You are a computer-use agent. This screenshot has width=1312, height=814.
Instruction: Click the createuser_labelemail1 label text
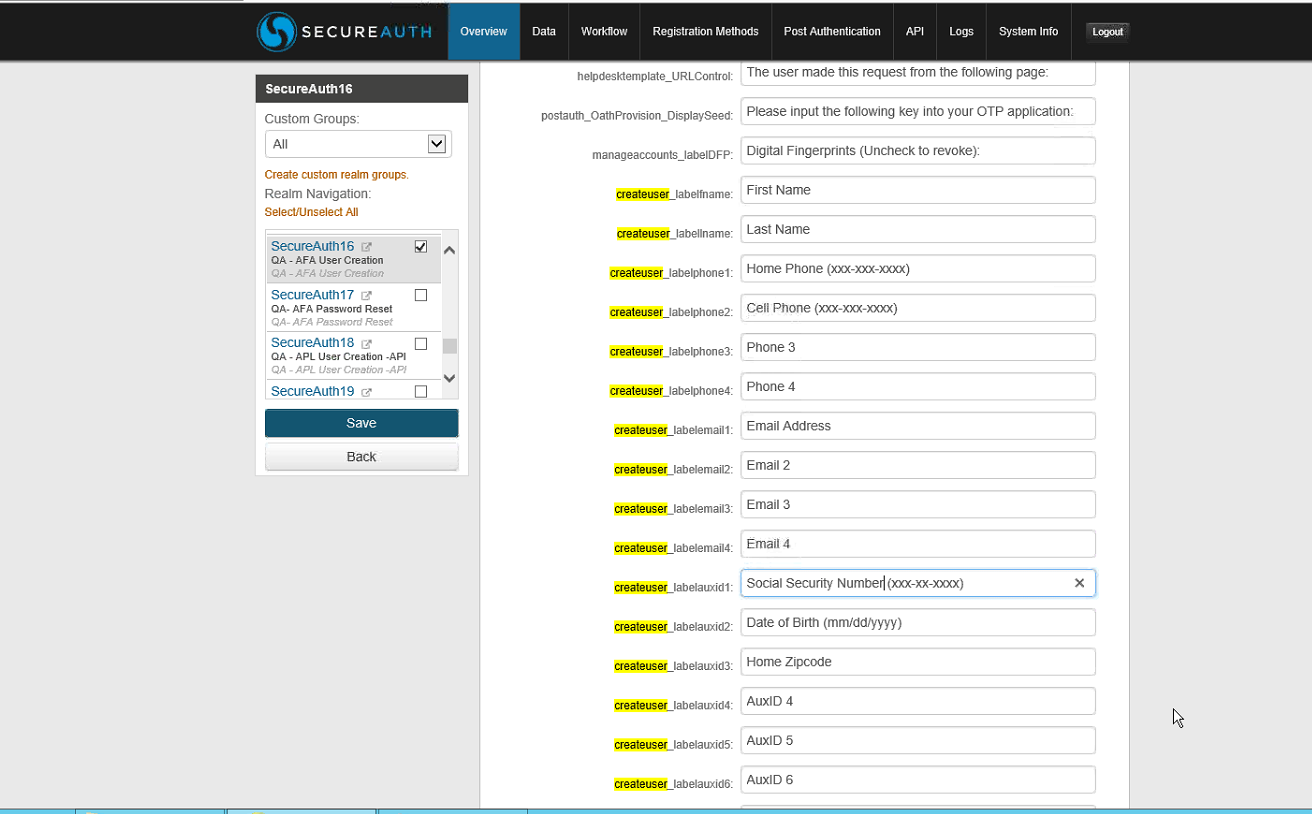coord(674,430)
